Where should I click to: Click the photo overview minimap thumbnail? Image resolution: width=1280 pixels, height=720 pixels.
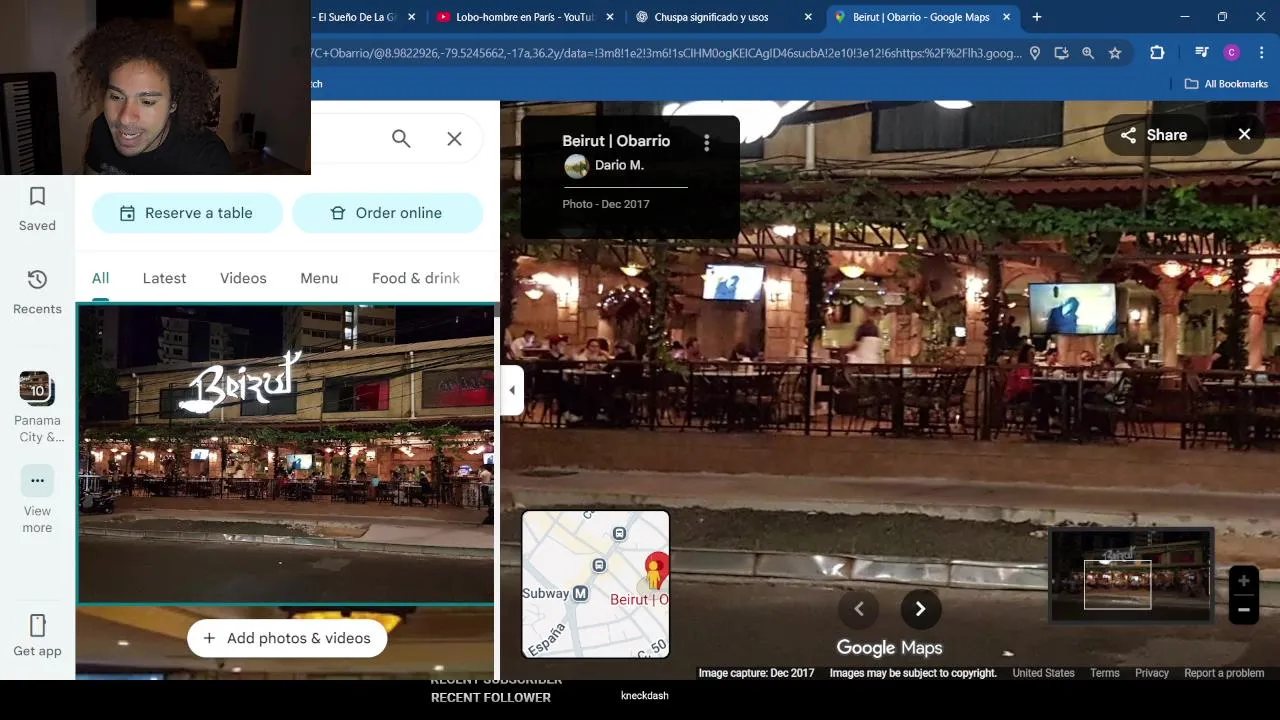(x=1131, y=575)
